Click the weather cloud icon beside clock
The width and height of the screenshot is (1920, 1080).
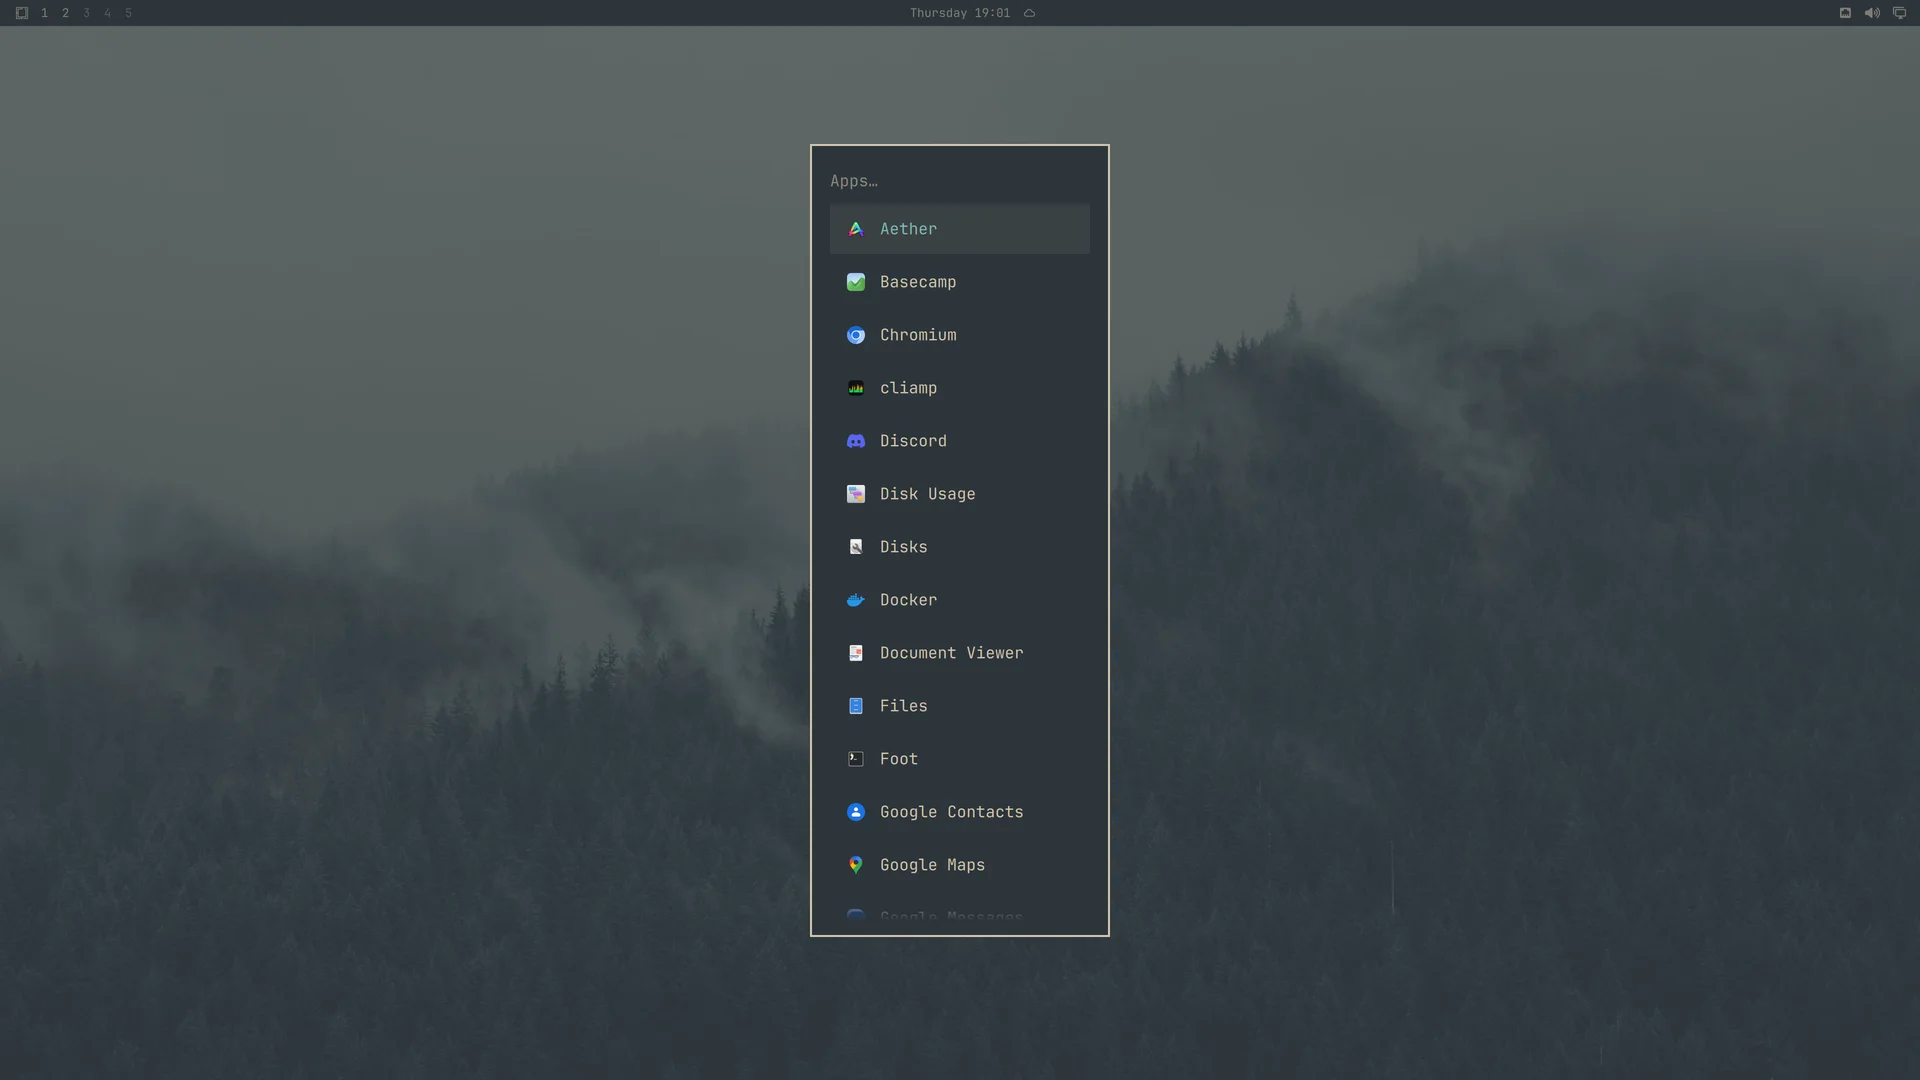tap(1029, 13)
